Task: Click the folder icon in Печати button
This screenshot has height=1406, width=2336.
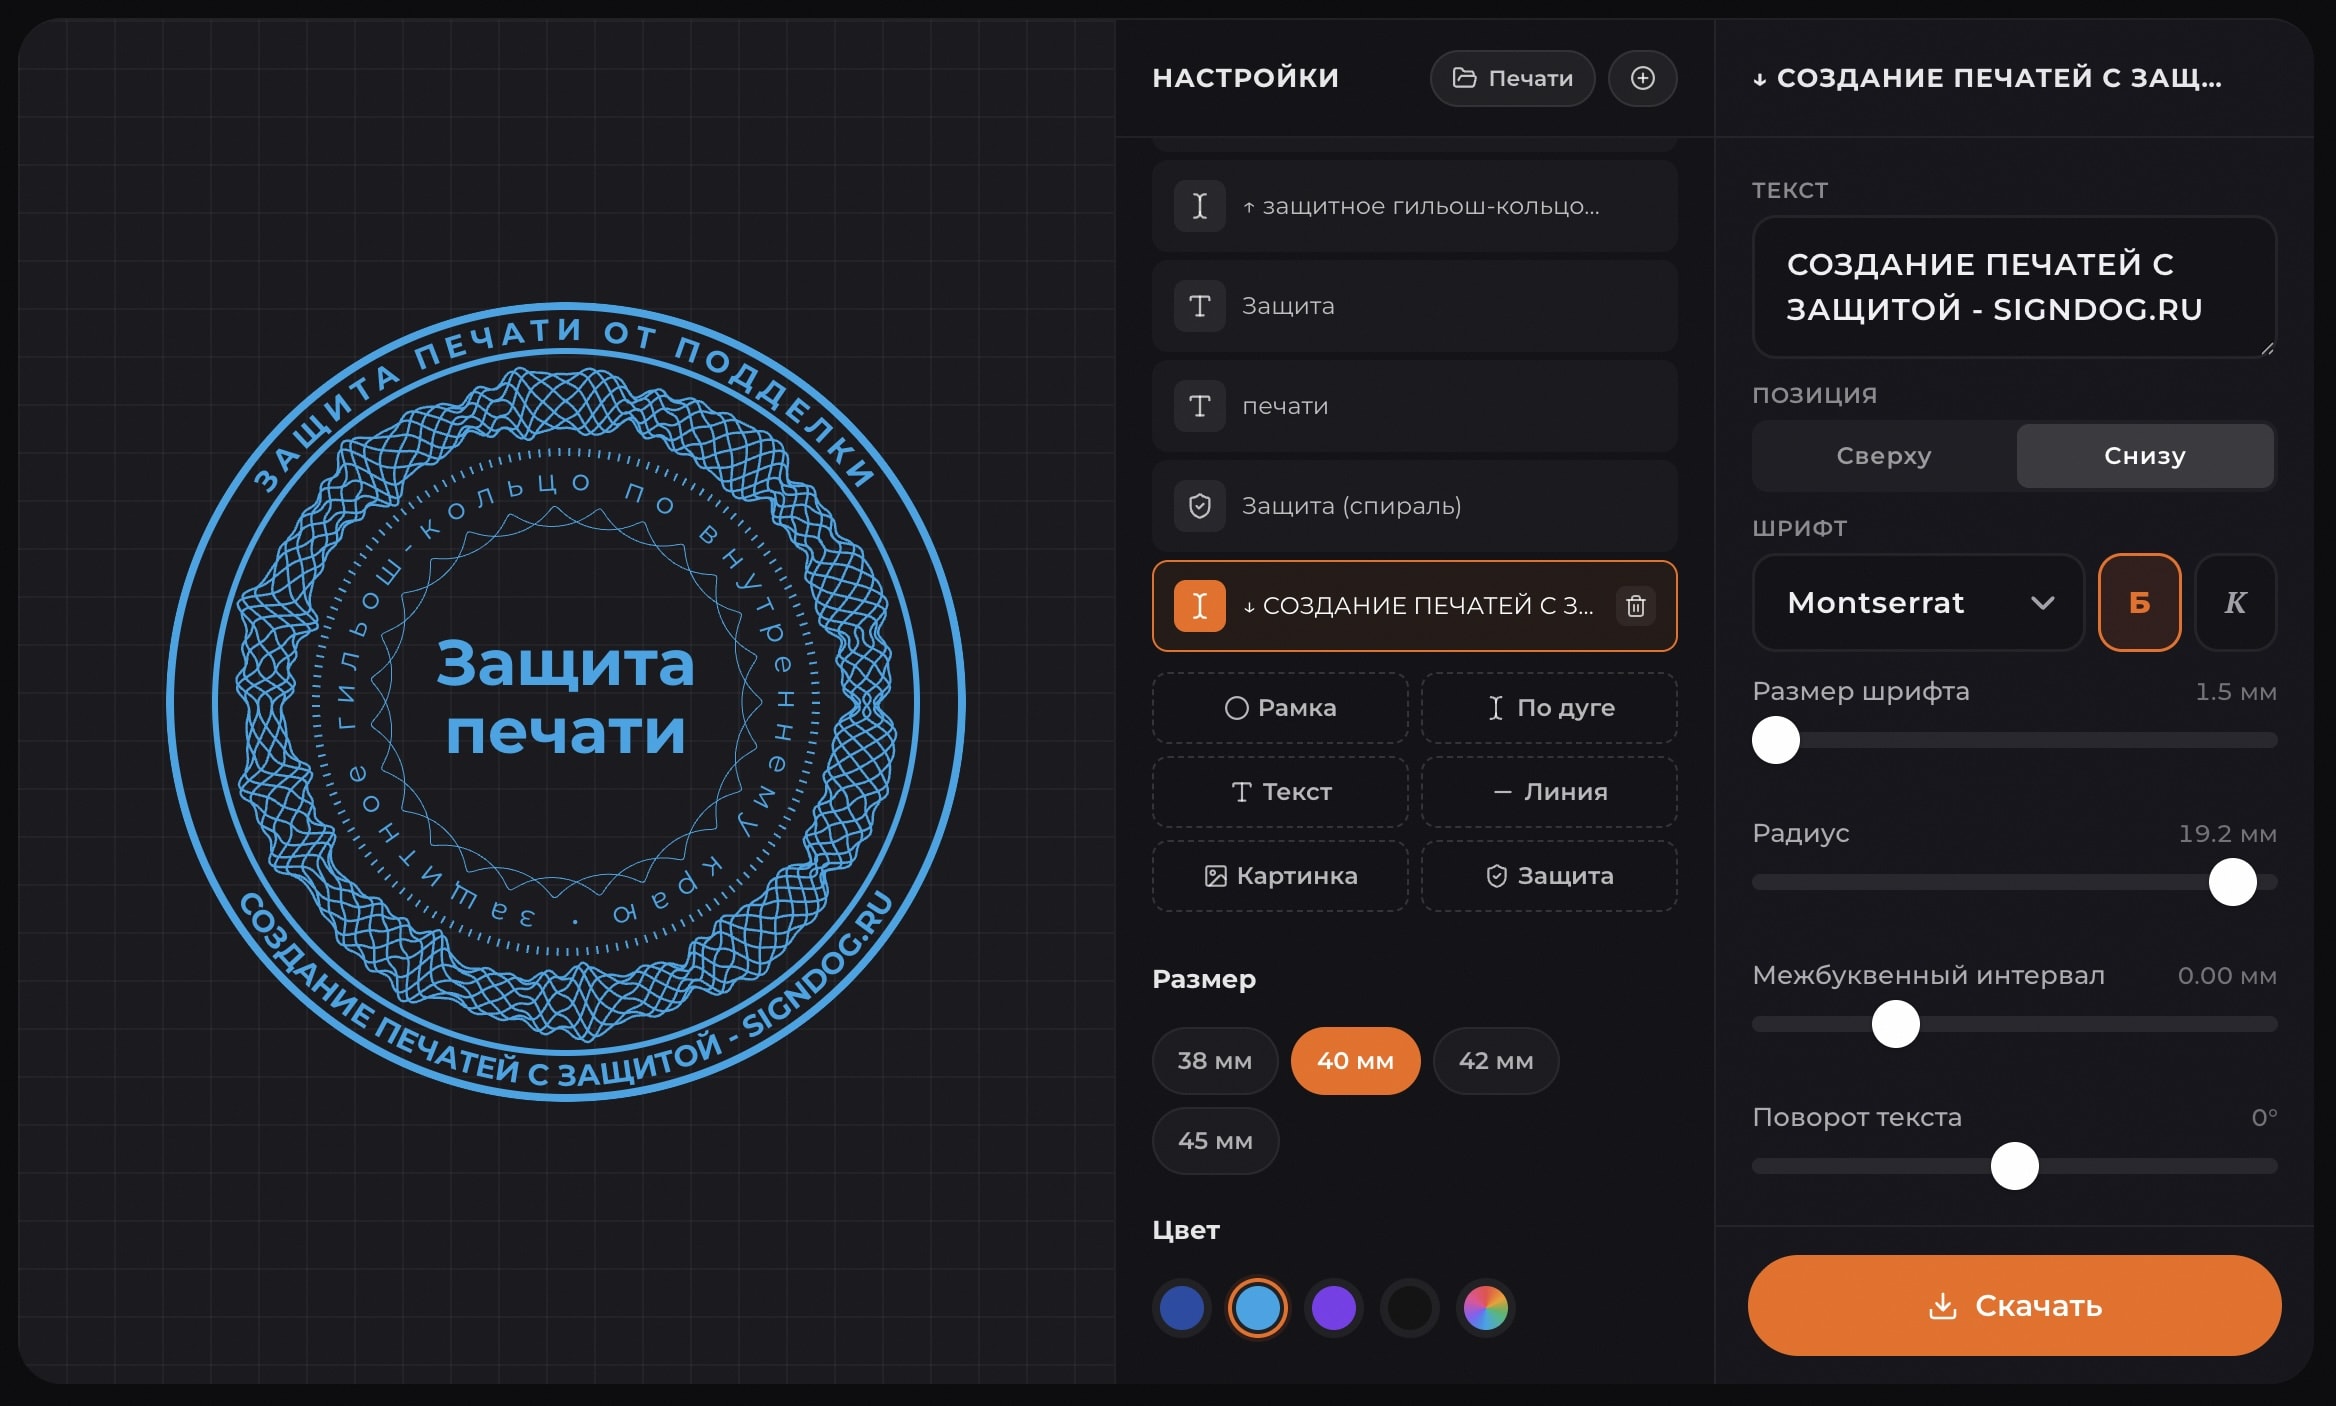Action: tap(1464, 78)
